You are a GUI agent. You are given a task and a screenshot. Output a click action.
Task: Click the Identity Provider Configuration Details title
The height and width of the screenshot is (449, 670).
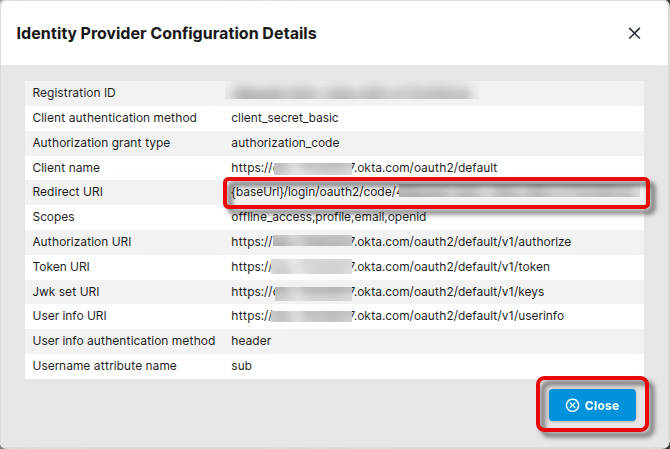click(167, 34)
